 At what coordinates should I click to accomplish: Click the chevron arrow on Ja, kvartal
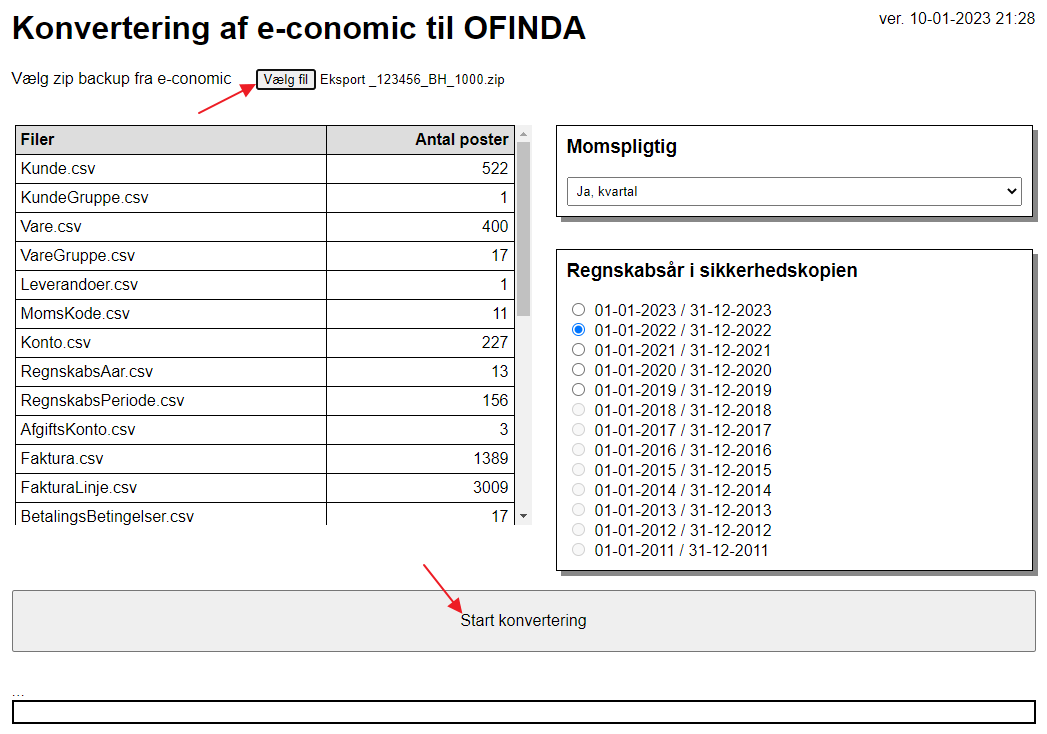point(1012,192)
